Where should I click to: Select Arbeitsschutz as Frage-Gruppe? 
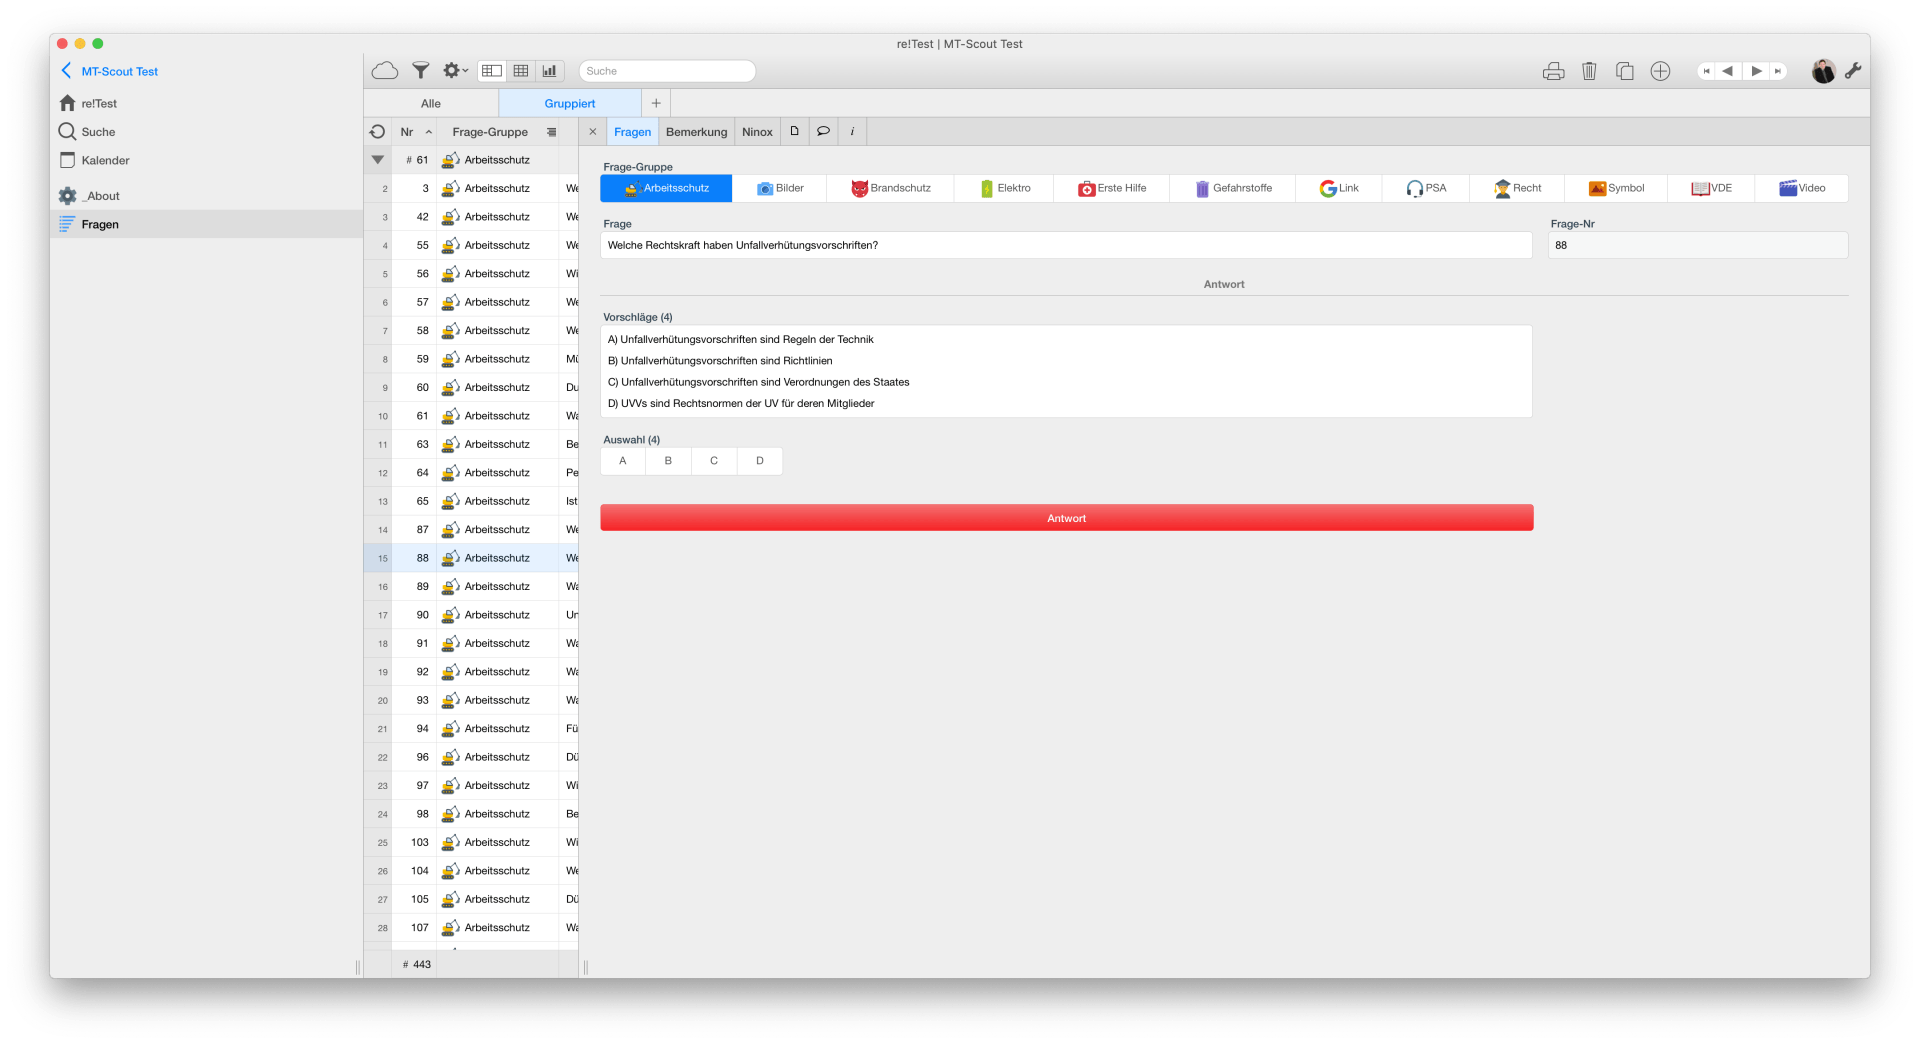666,188
